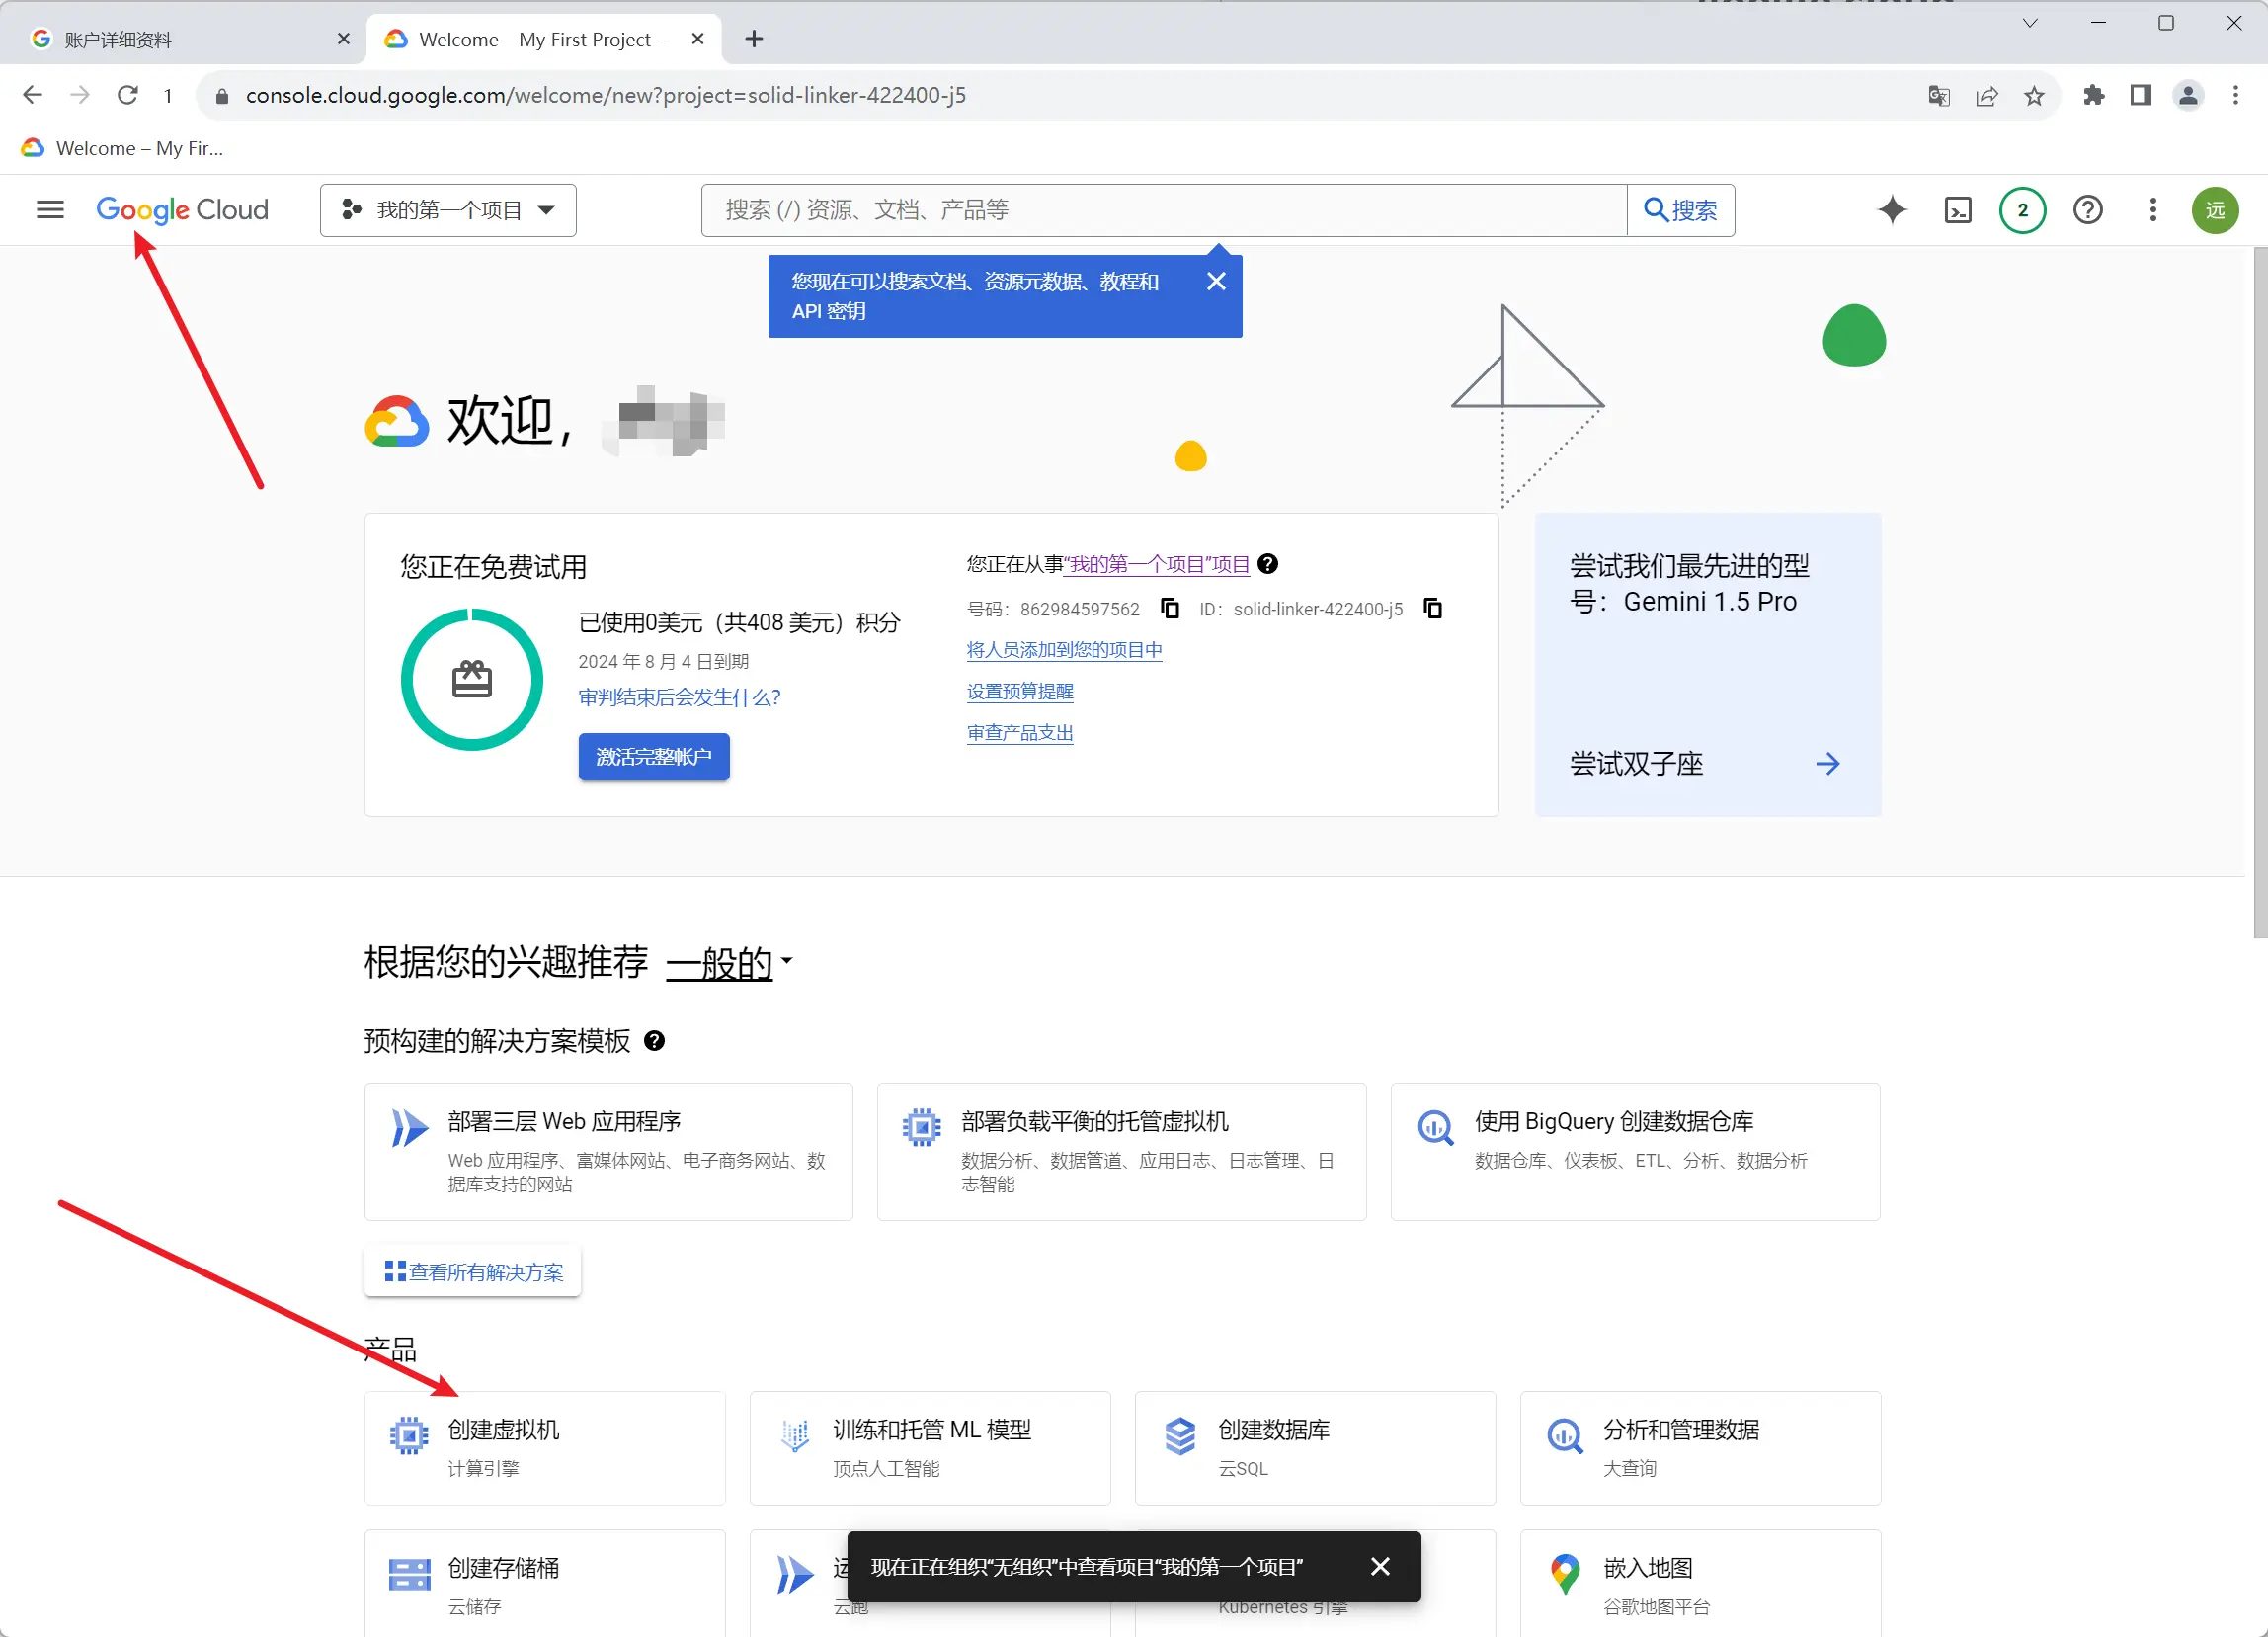Click 设置预算提醒 link

1020,692
